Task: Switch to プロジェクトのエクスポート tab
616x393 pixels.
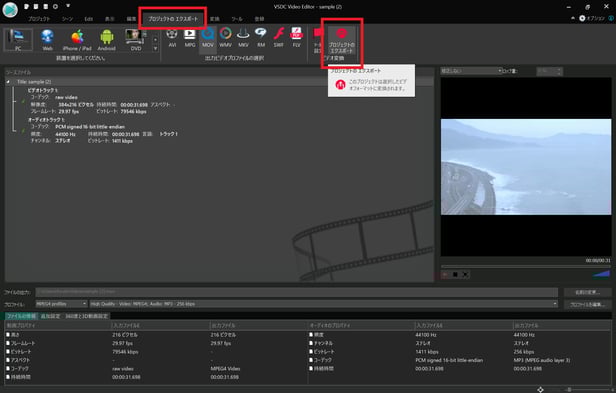Action: [x=173, y=19]
